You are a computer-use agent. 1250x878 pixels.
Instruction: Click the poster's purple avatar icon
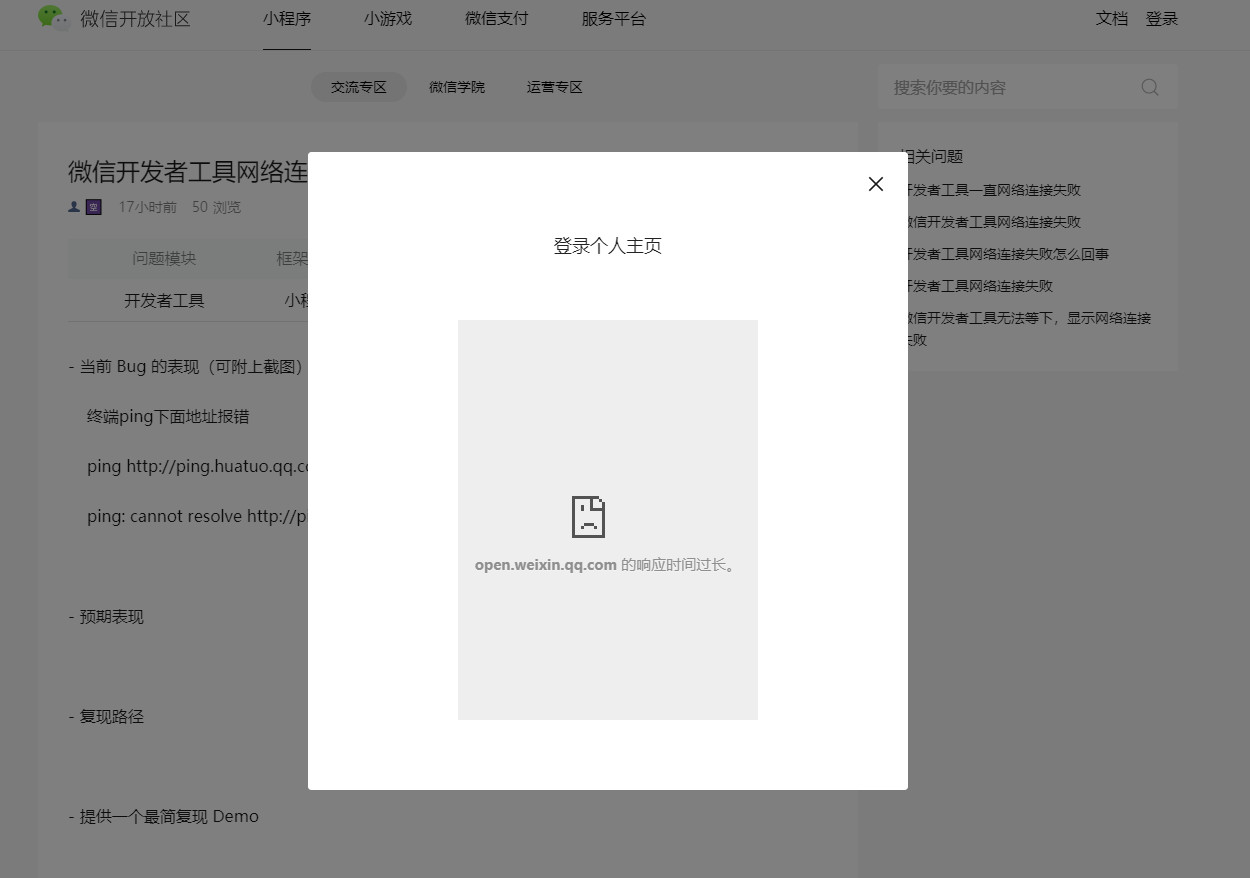[x=93, y=207]
